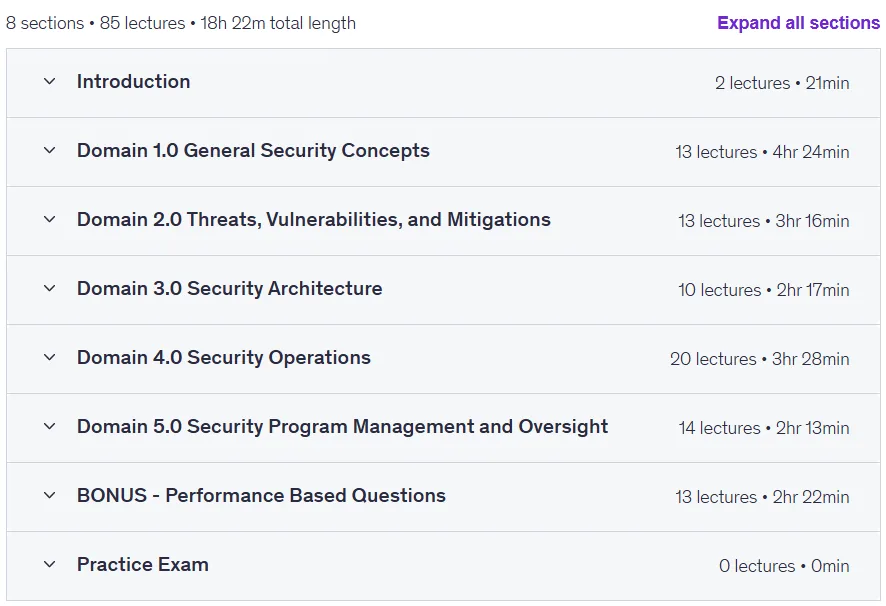The width and height of the screenshot is (886, 606).
Task: Select Domain 3.0 Security Architecture heading
Action: click(x=229, y=288)
